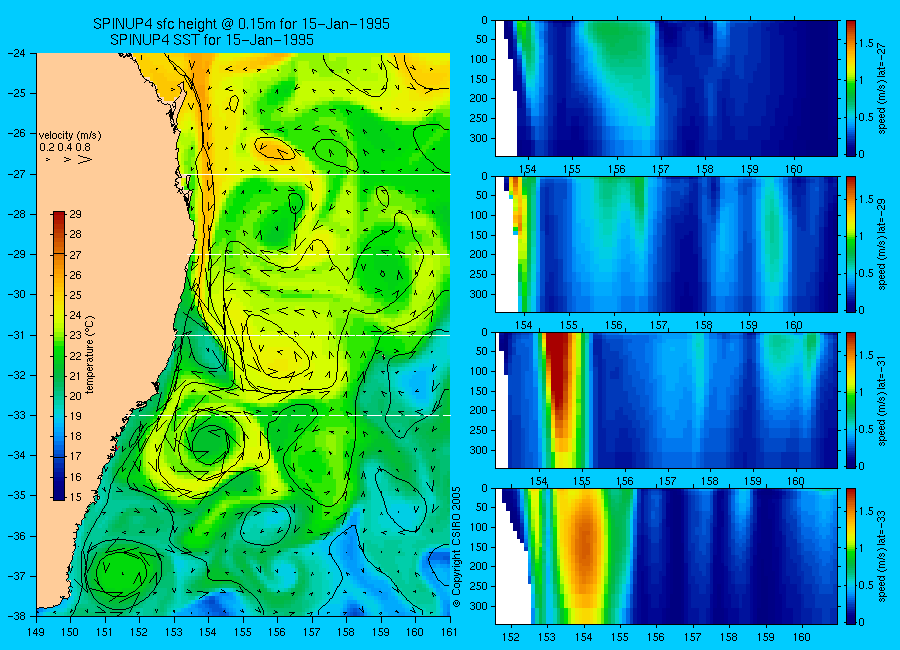Click the white dashed line at latitude -27

click(x=319, y=175)
